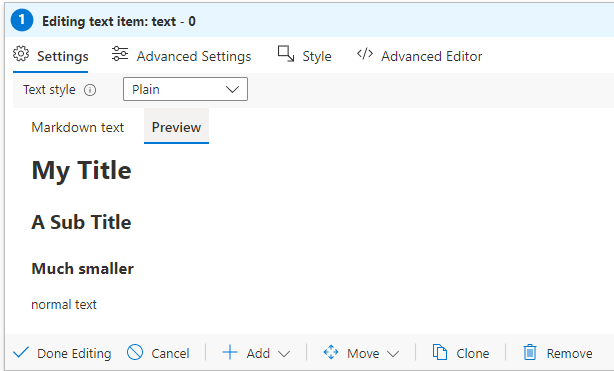Click the Style resize icon
Viewport: 614px width, 371px height.
coord(286,54)
